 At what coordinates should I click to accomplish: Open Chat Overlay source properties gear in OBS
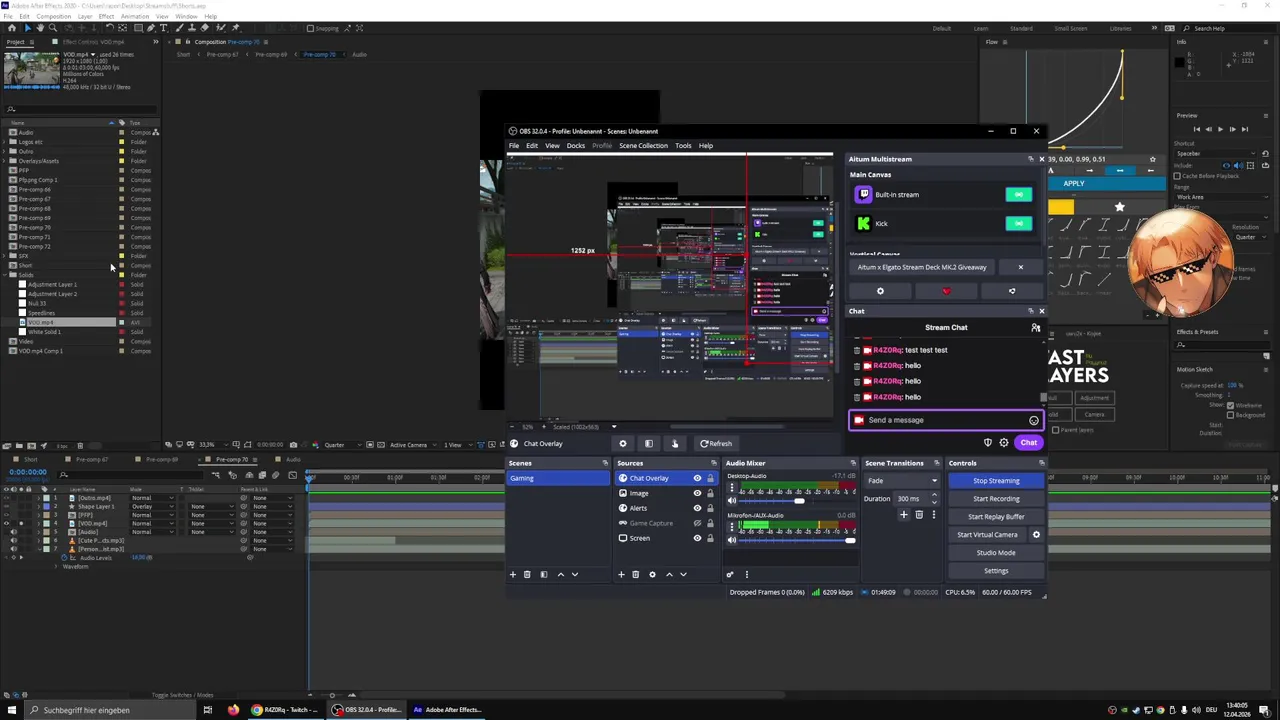tap(622, 443)
